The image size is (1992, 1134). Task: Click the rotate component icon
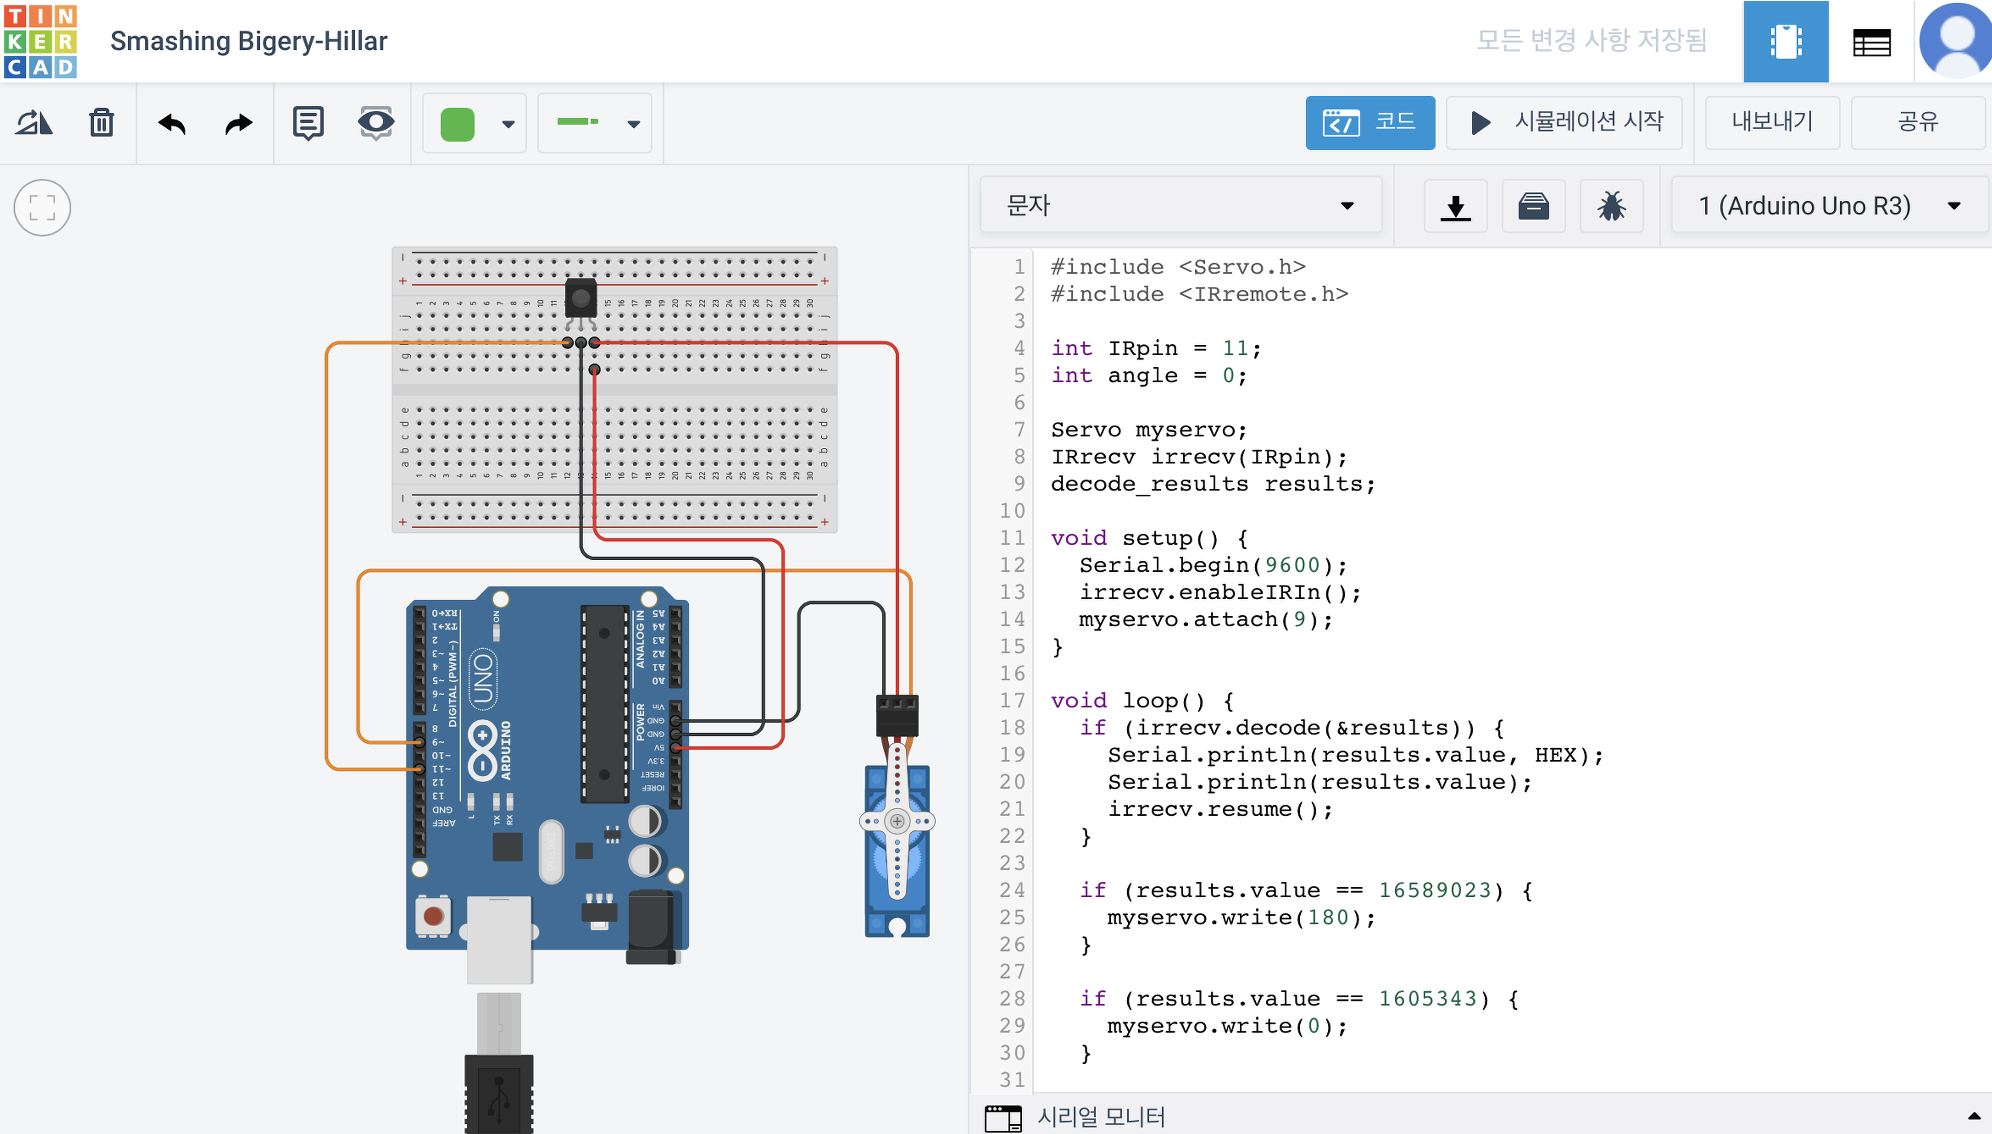pos(34,123)
